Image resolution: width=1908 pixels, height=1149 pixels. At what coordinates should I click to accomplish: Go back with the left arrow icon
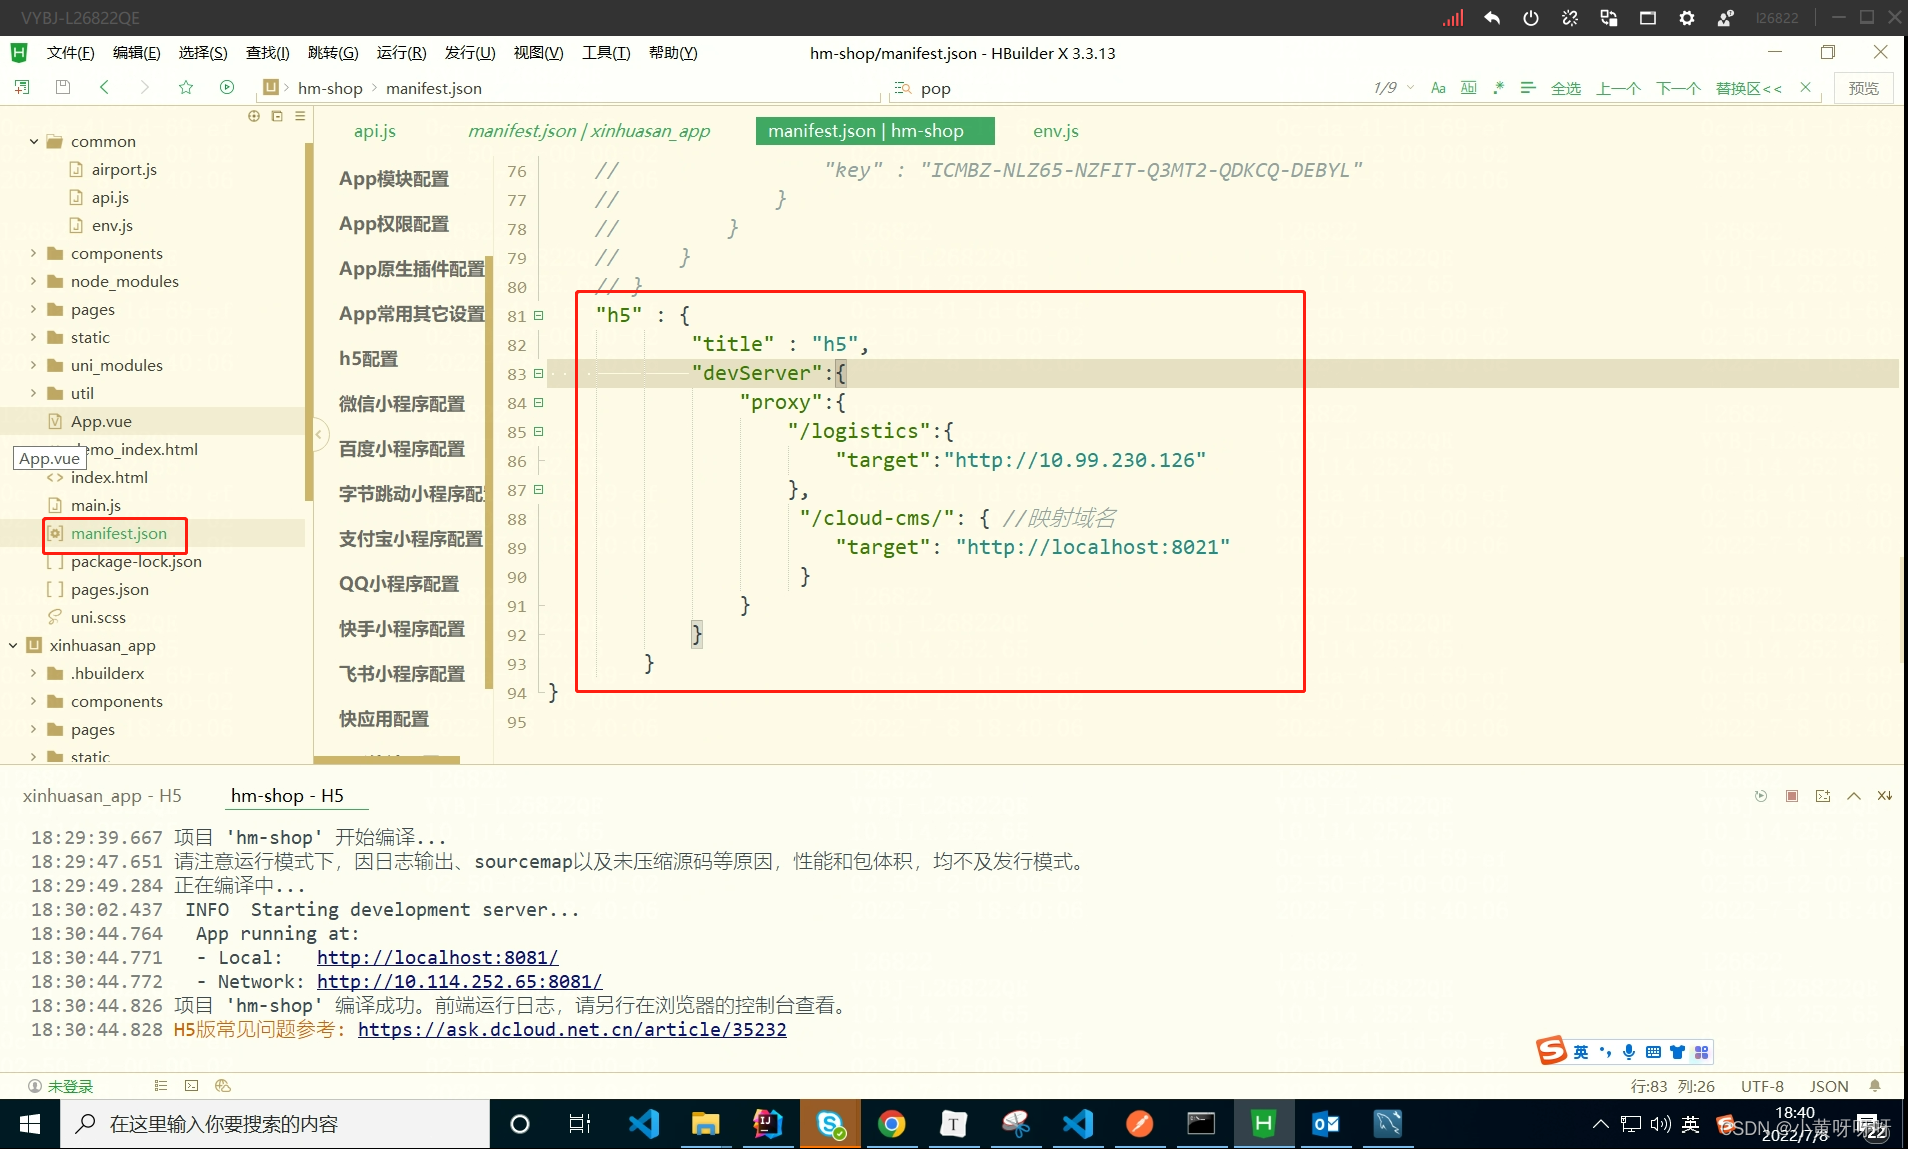[104, 87]
